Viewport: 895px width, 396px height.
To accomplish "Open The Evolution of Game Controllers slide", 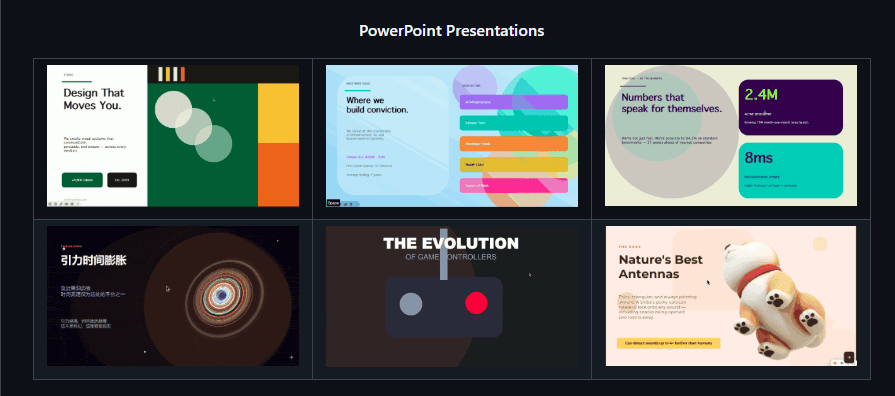I will (451, 296).
